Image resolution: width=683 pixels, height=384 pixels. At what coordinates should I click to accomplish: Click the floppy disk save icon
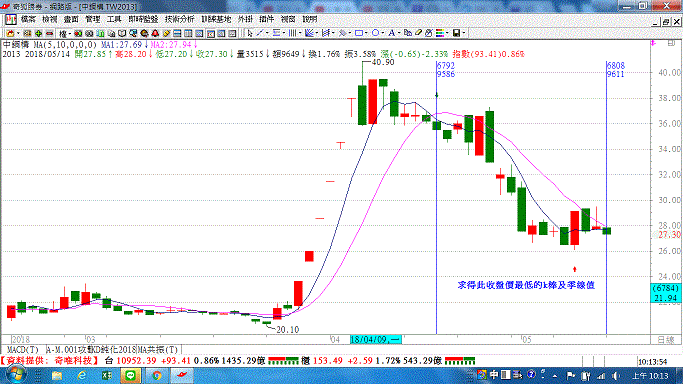[x=456, y=33]
